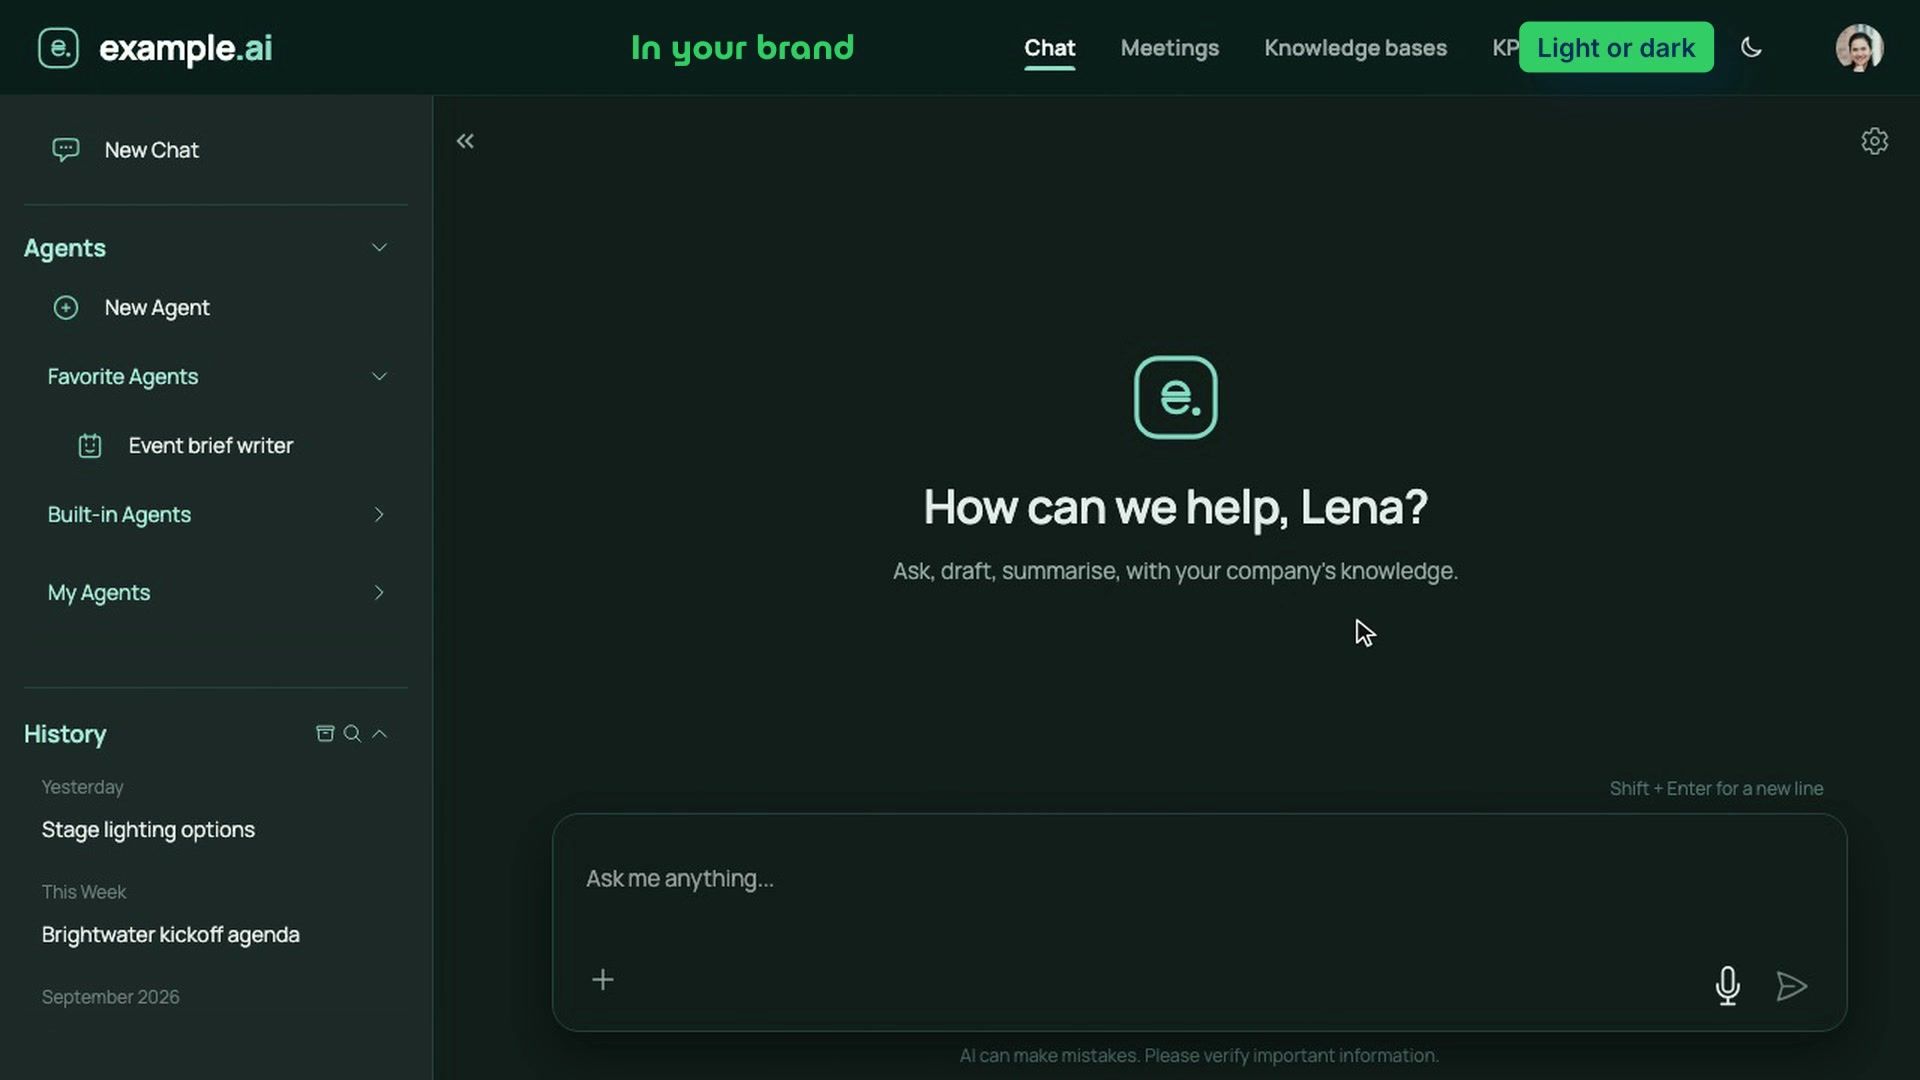The height and width of the screenshot is (1080, 1920).
Task: Click the example.ai logo icon in header
Action: (58, 47)
